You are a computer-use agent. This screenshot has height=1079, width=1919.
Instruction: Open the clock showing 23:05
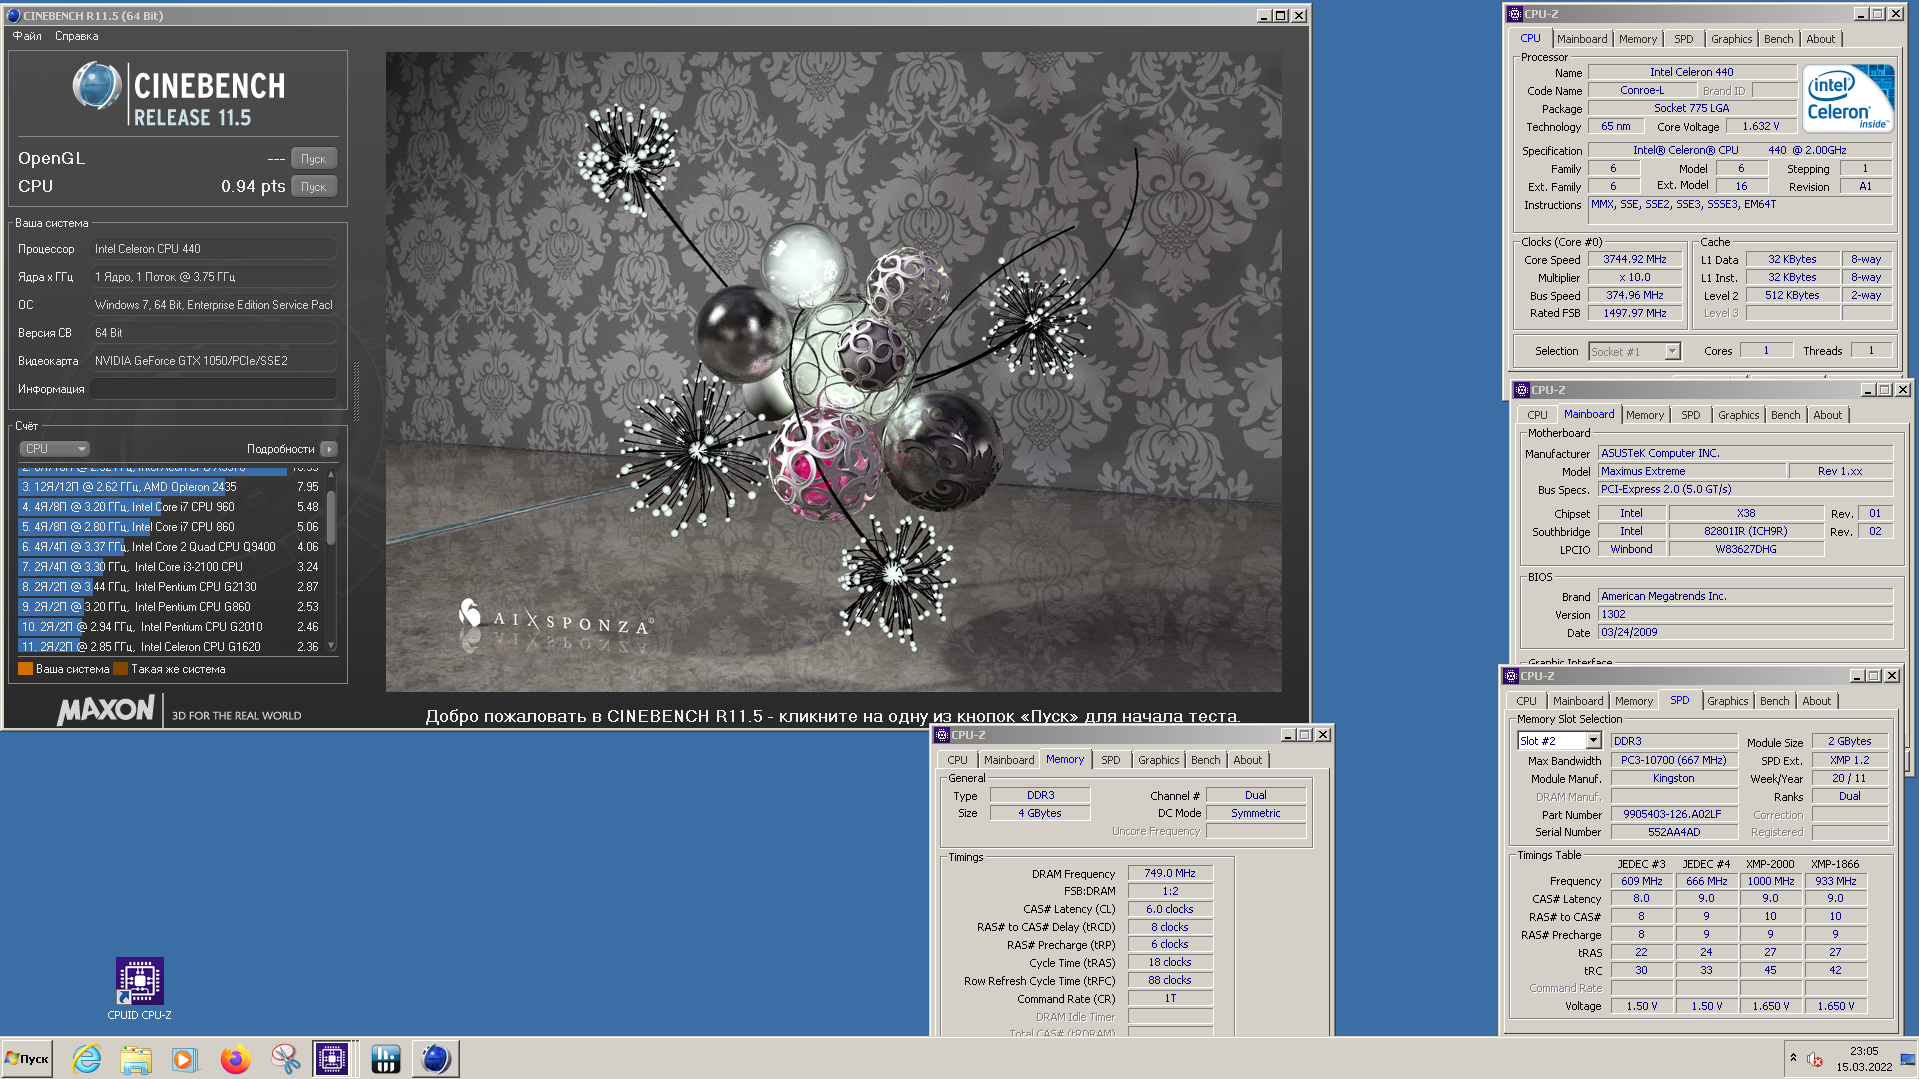click(1863, 1059)
